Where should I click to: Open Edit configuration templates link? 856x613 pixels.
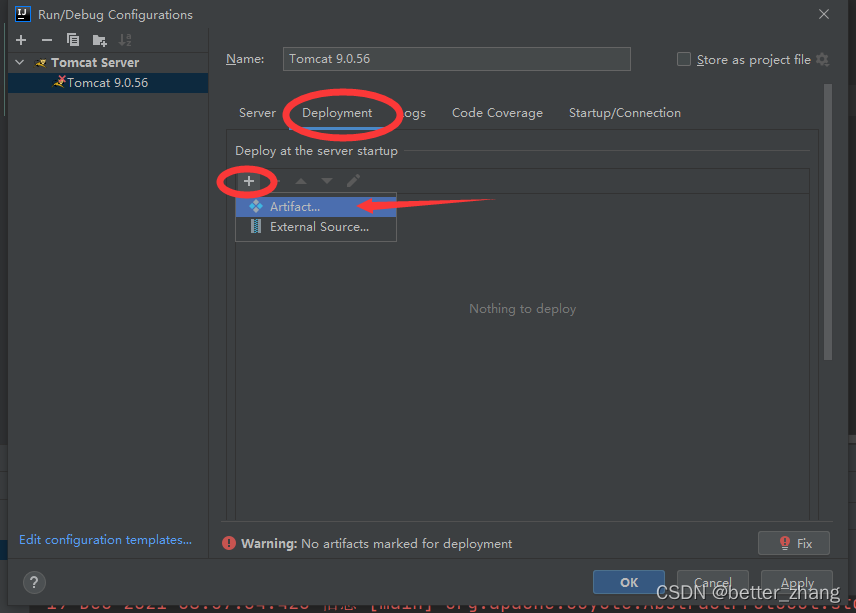105,540
